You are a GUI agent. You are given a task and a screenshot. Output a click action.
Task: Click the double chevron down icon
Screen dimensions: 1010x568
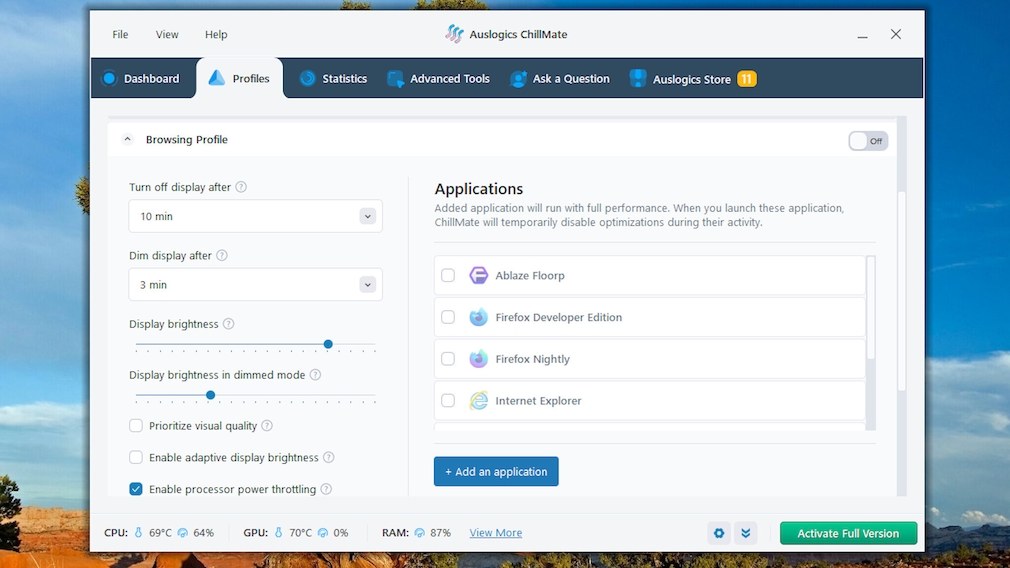coord(745,533)
